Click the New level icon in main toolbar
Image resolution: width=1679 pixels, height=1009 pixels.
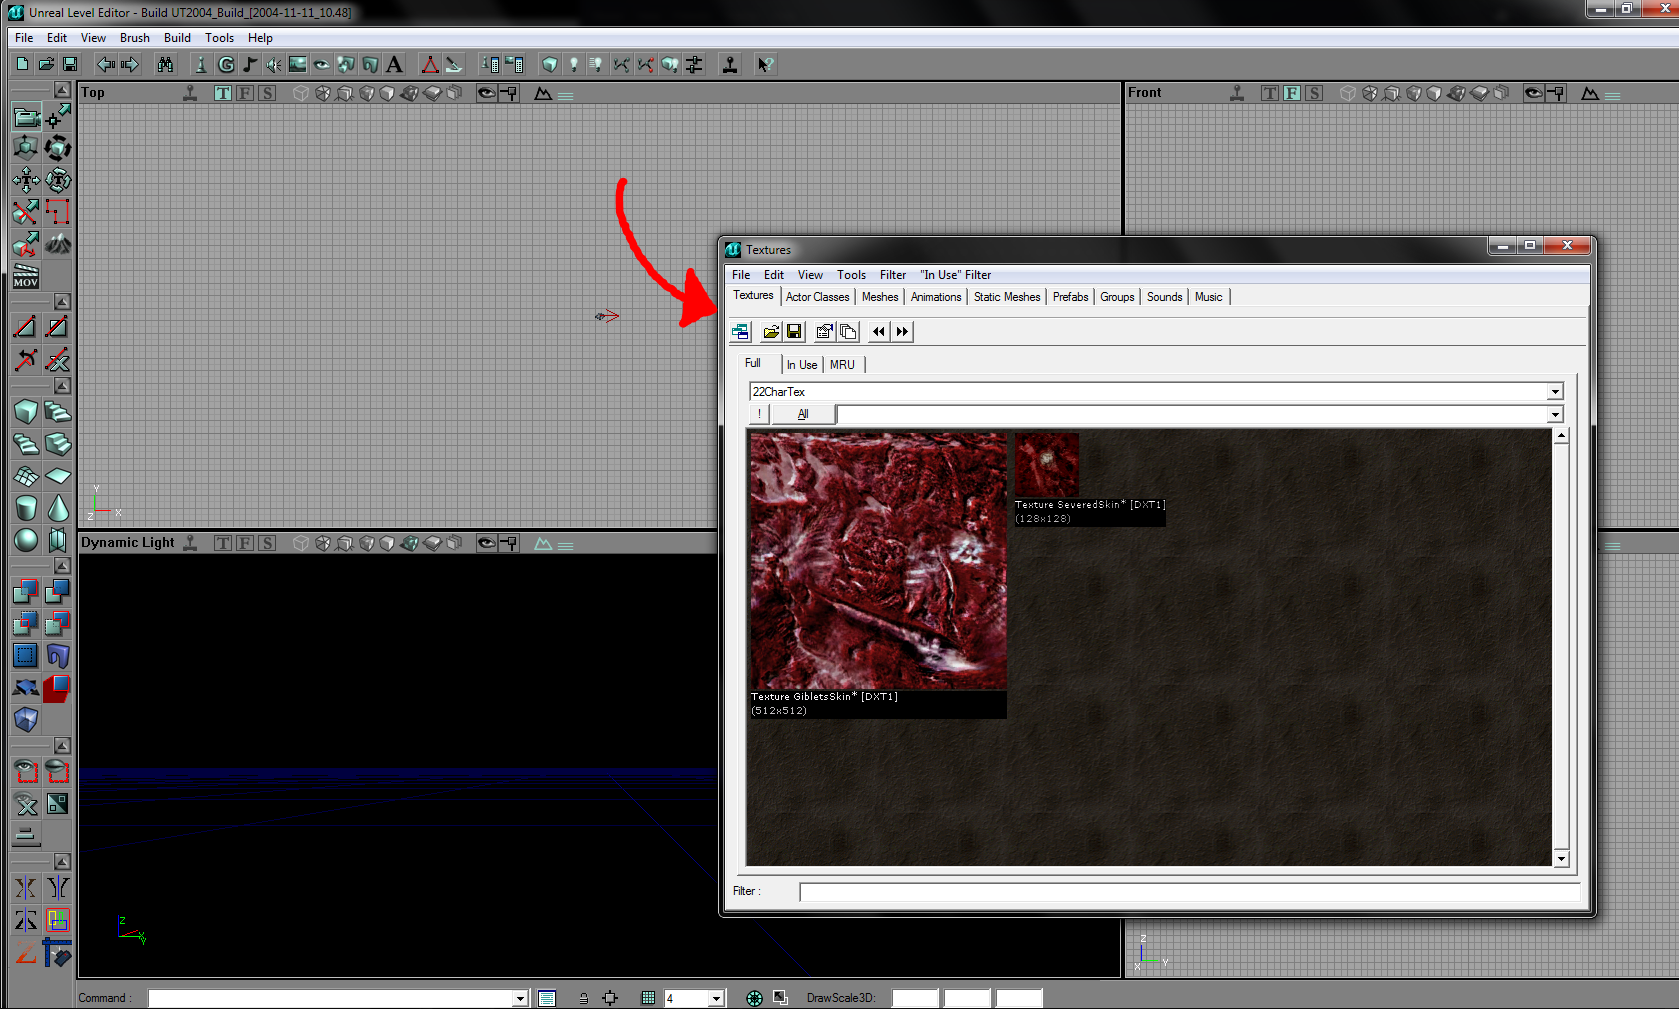tap(22, 64)
